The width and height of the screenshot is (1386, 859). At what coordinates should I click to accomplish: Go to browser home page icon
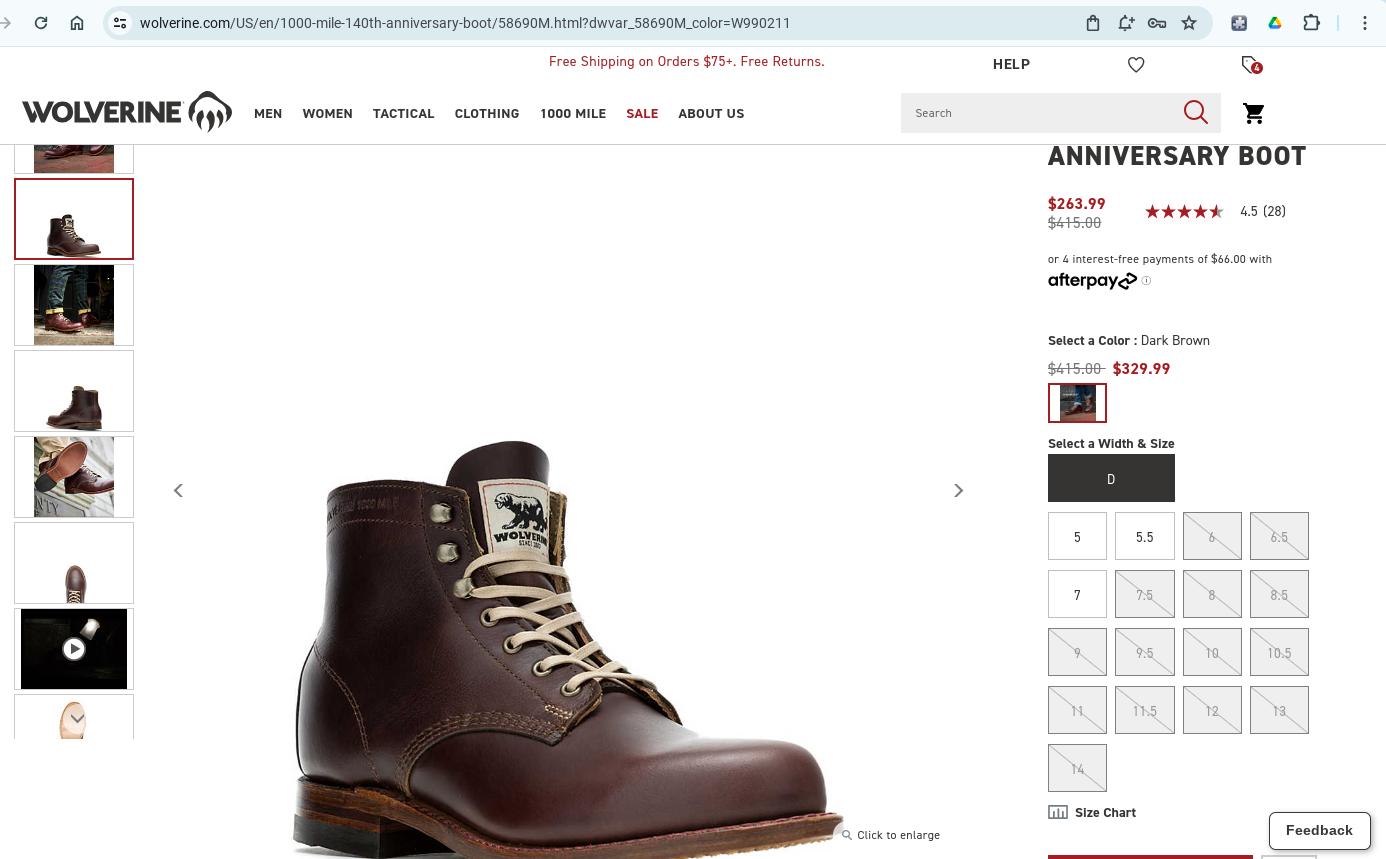pos(77,23)
